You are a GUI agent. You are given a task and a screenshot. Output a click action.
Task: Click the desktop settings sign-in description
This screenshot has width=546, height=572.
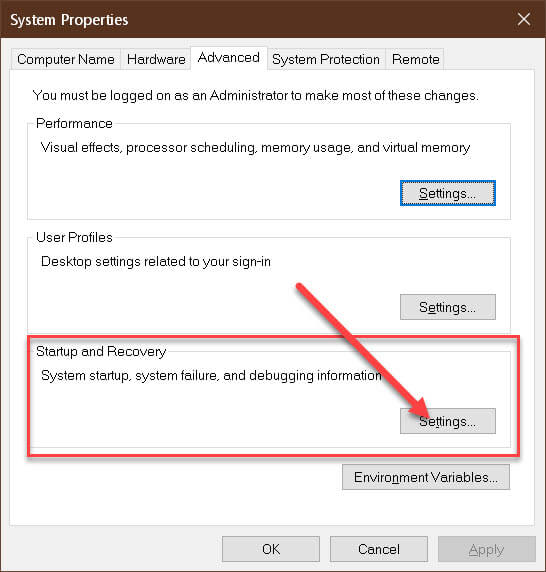pos(156,262)
